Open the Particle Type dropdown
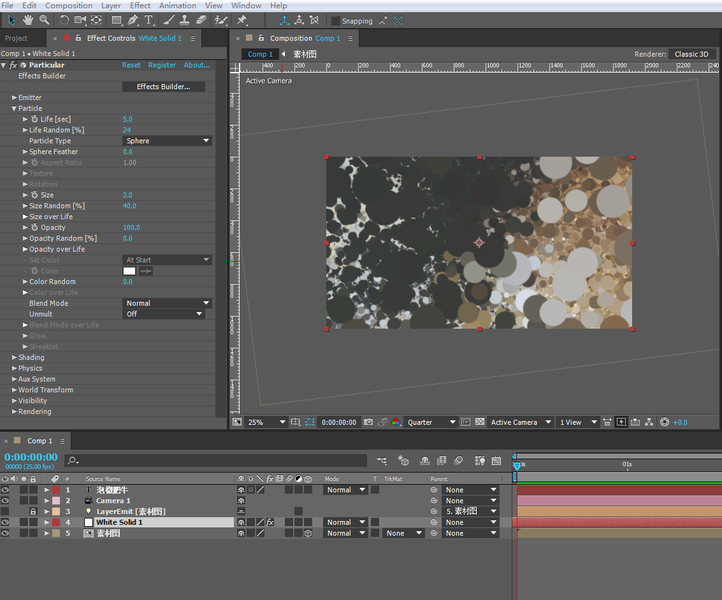The image size is (722, 600). (x=167, y=141)
